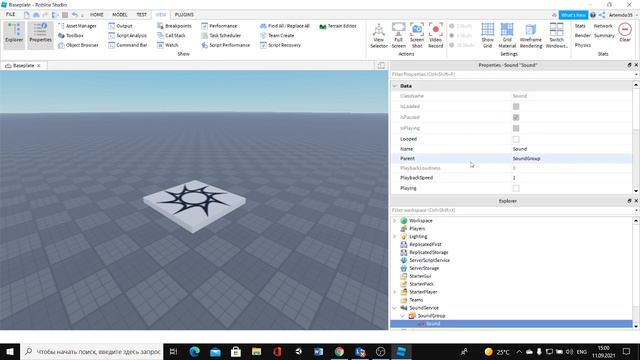Open the Object Browser
The width and height of the screenshot is (640, 360).
(x=78, y=45)
